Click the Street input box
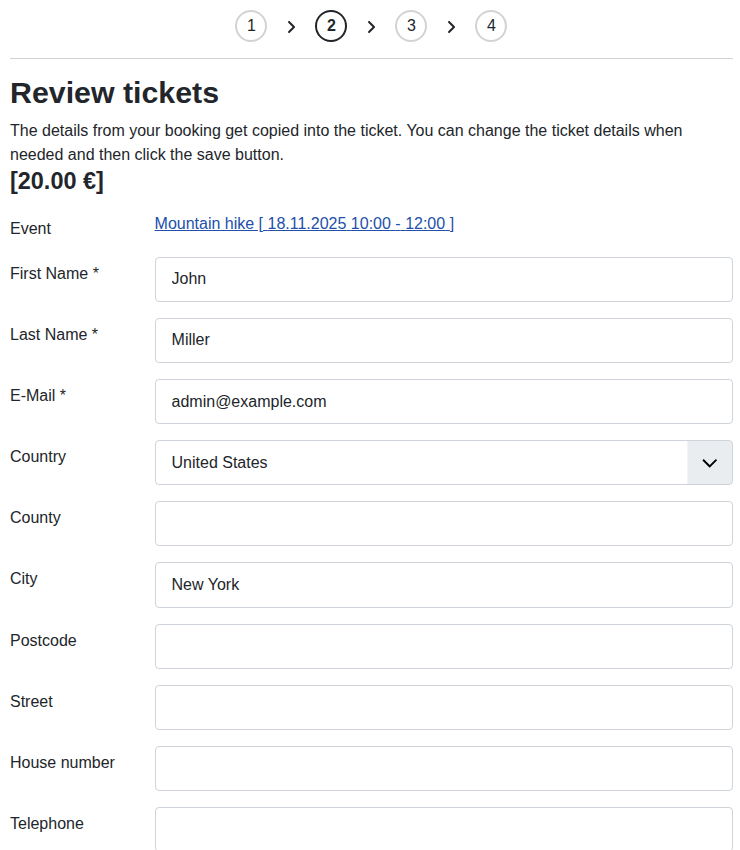 click(443, 707)
